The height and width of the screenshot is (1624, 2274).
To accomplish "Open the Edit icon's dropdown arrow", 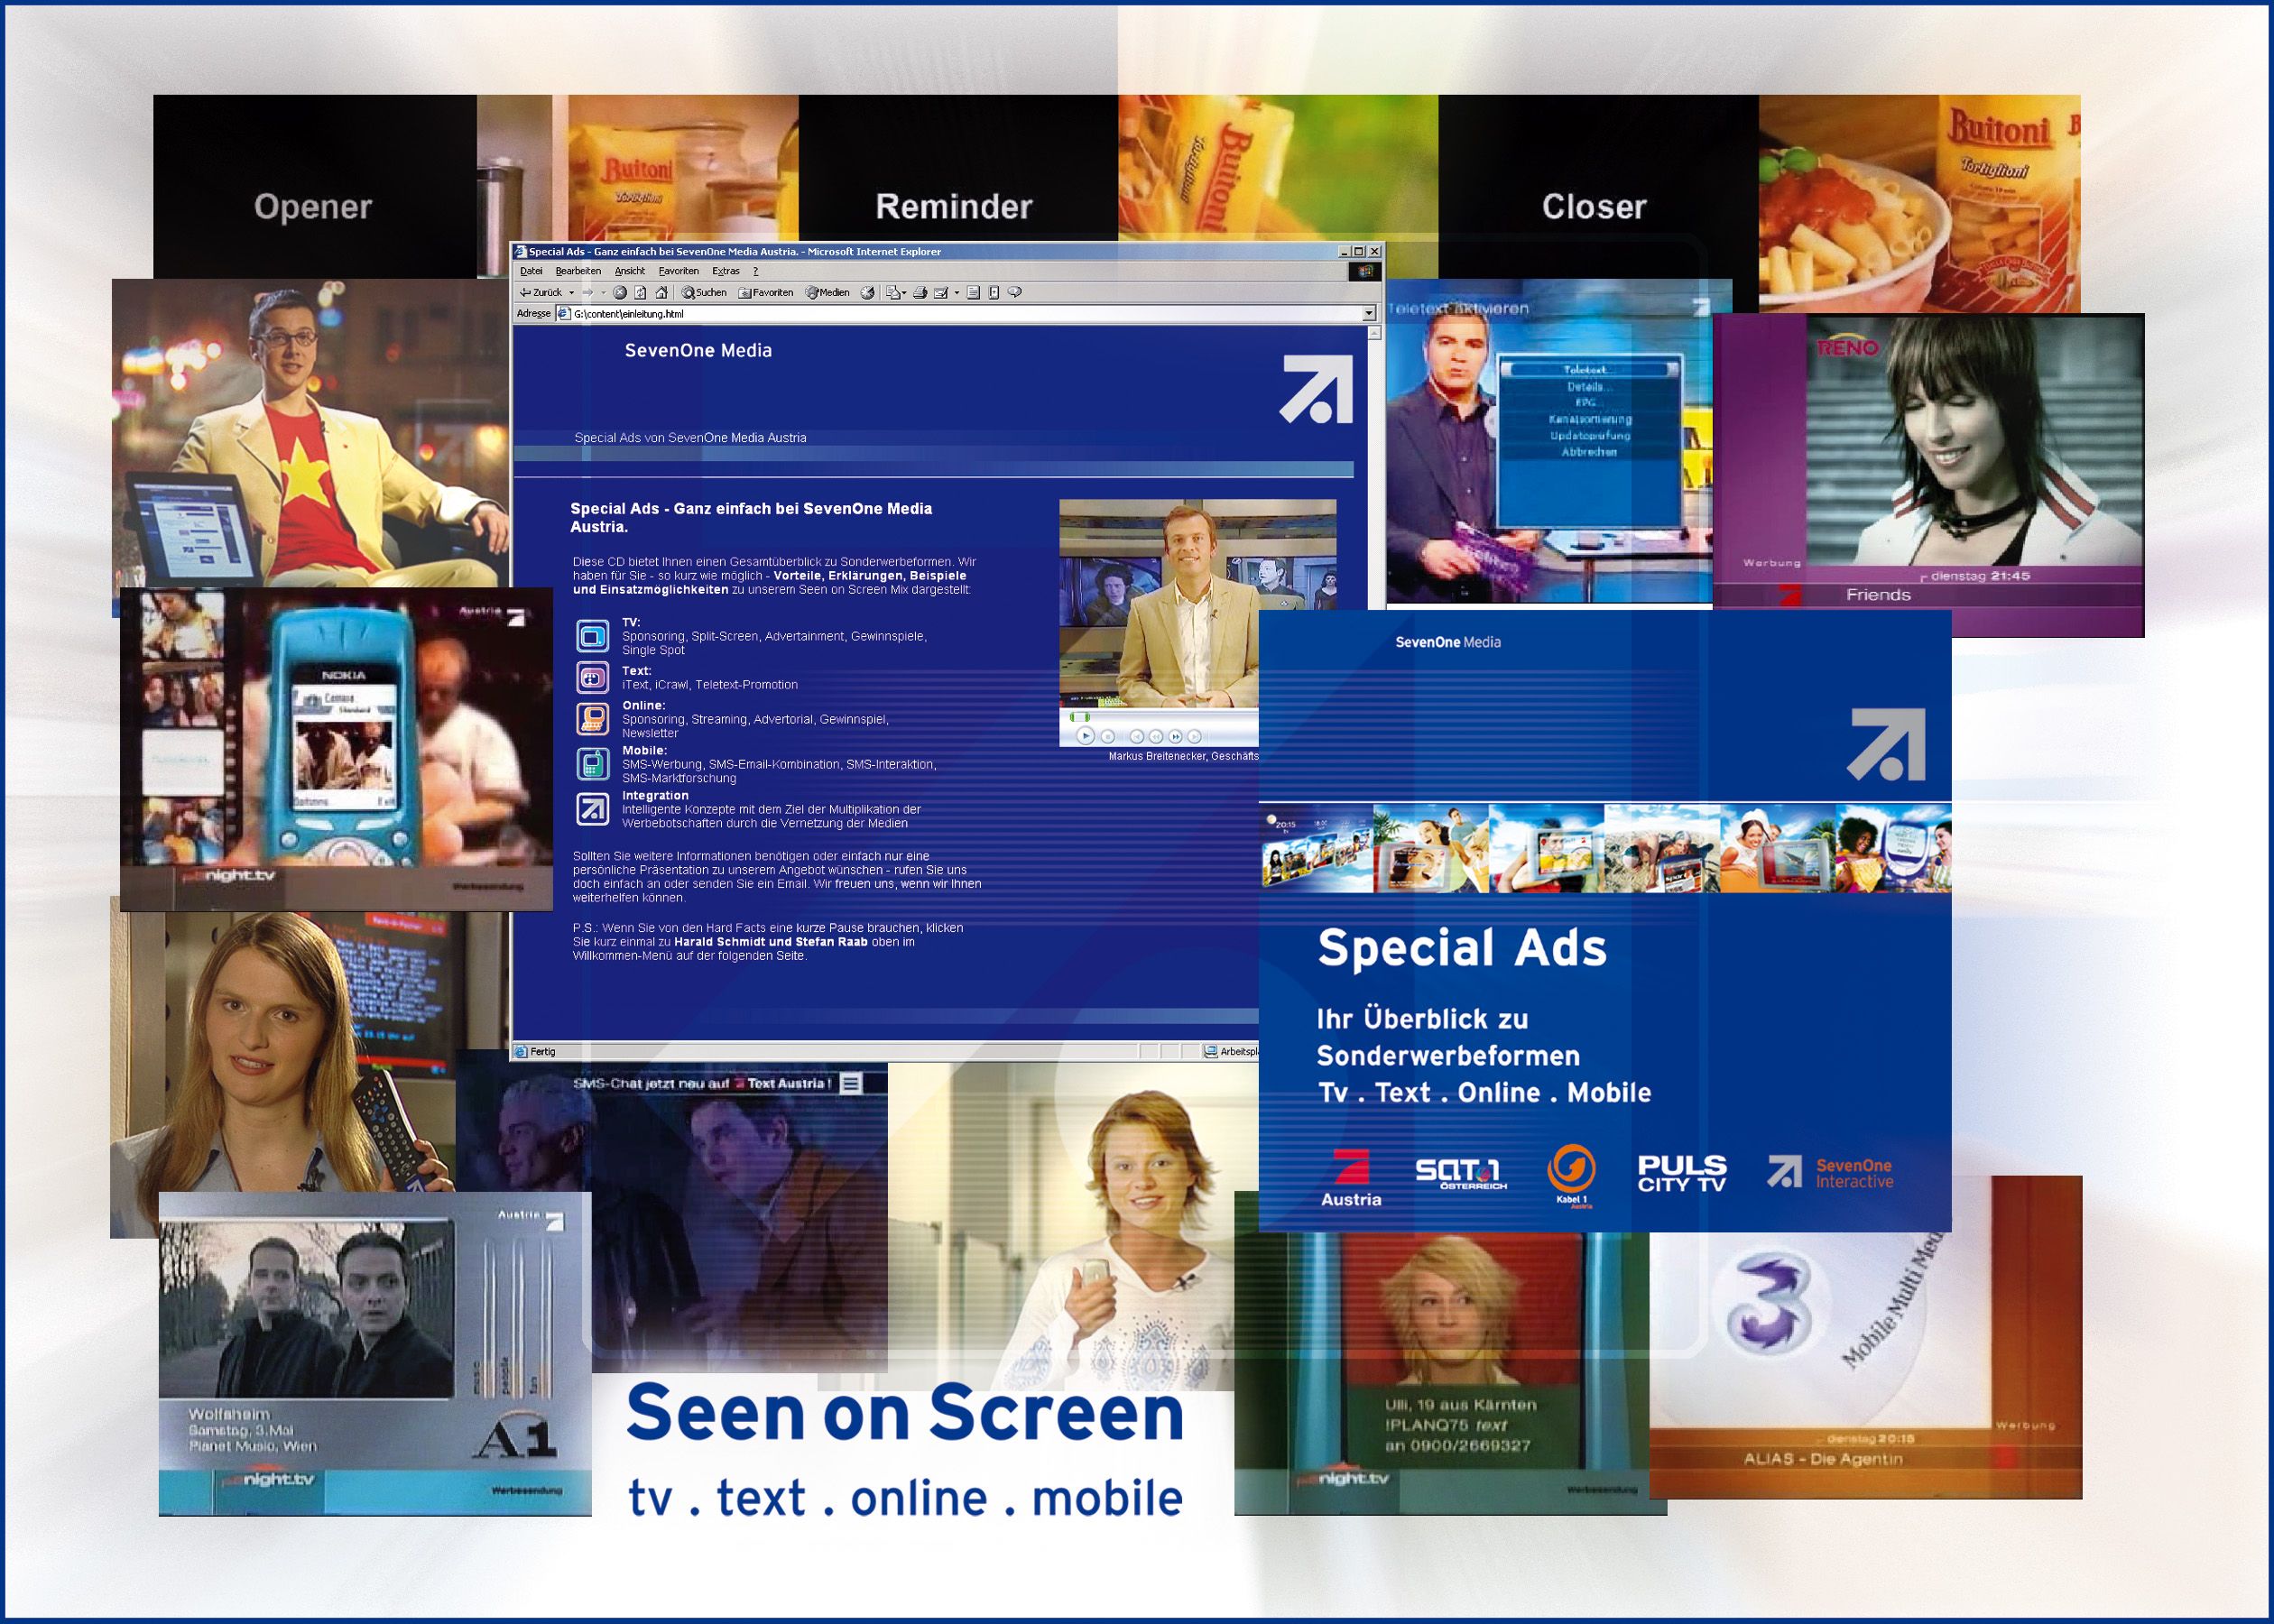I will pos(957,292).
